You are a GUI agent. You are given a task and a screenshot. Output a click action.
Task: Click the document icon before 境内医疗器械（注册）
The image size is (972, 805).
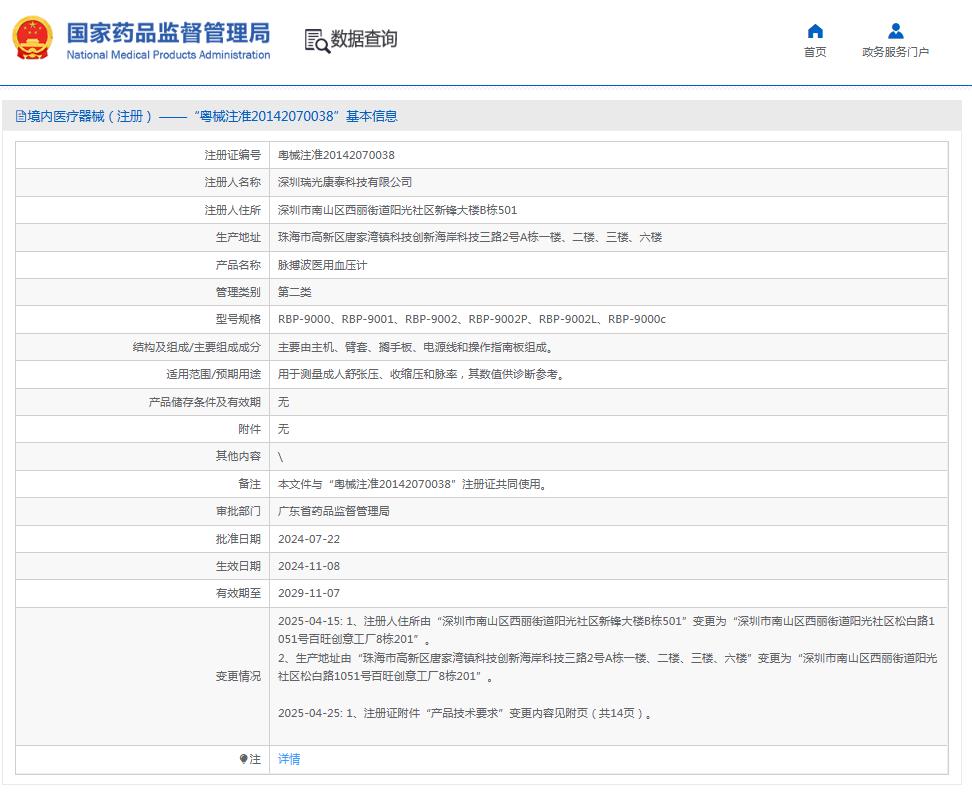21,115
